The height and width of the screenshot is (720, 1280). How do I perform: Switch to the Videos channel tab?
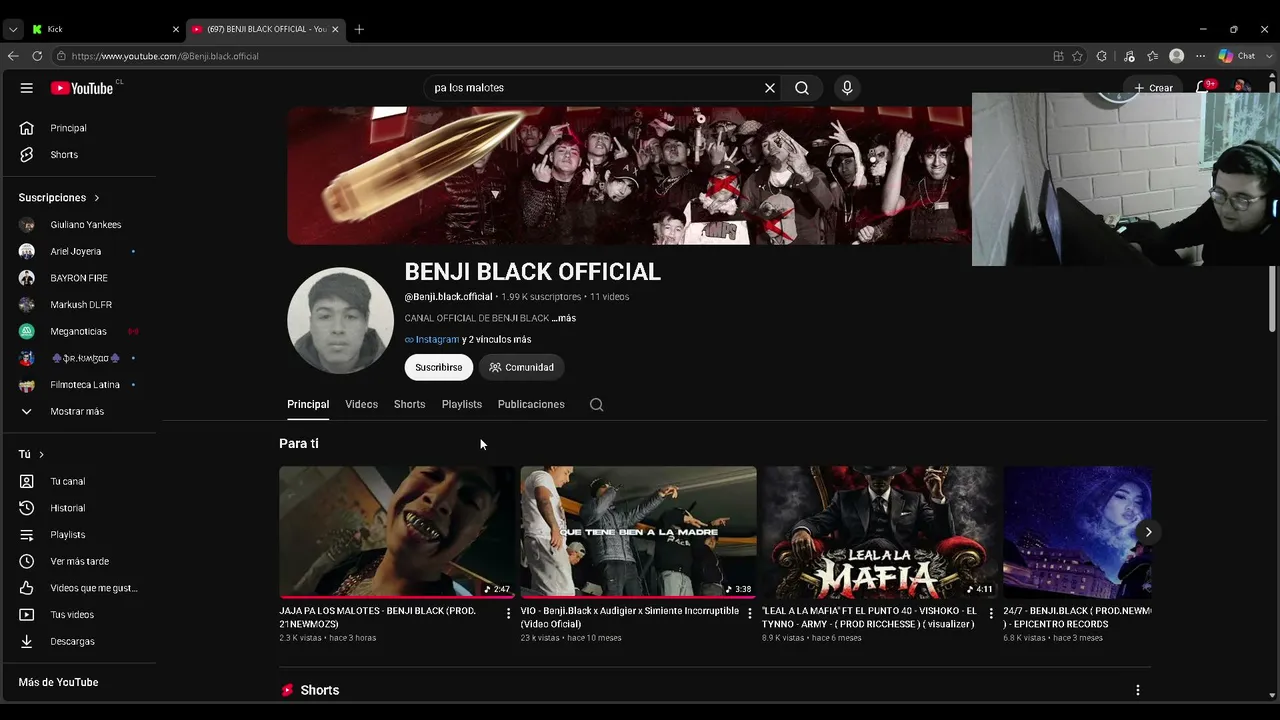coord(361,404)
